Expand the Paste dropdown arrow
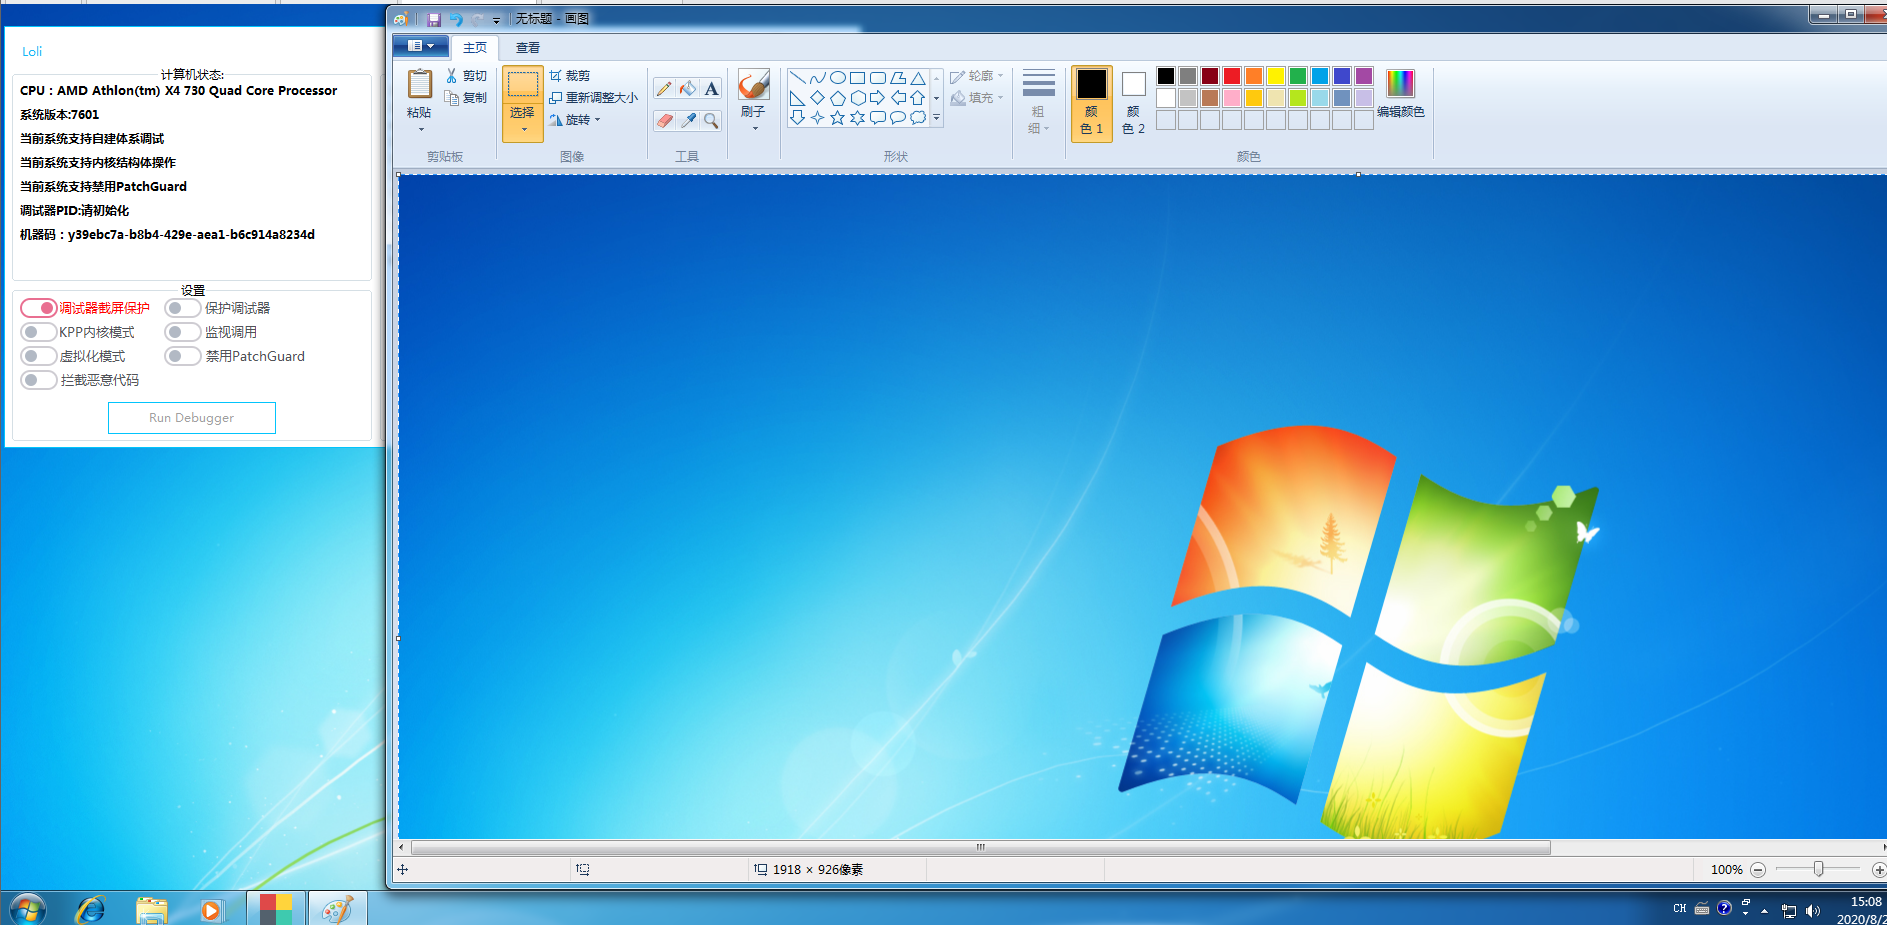This screenshot has height=925, width=1887. point(421,129)
